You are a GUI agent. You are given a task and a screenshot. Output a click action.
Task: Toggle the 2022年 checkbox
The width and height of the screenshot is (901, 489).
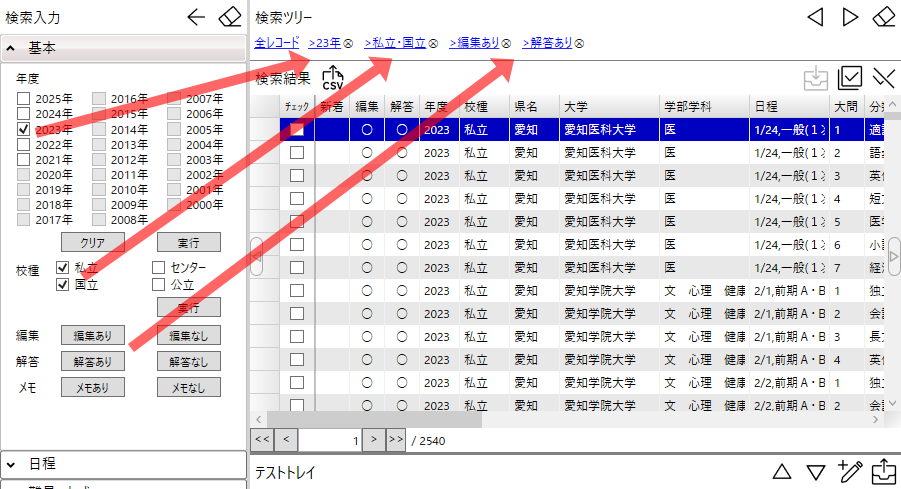pos(24,144)
